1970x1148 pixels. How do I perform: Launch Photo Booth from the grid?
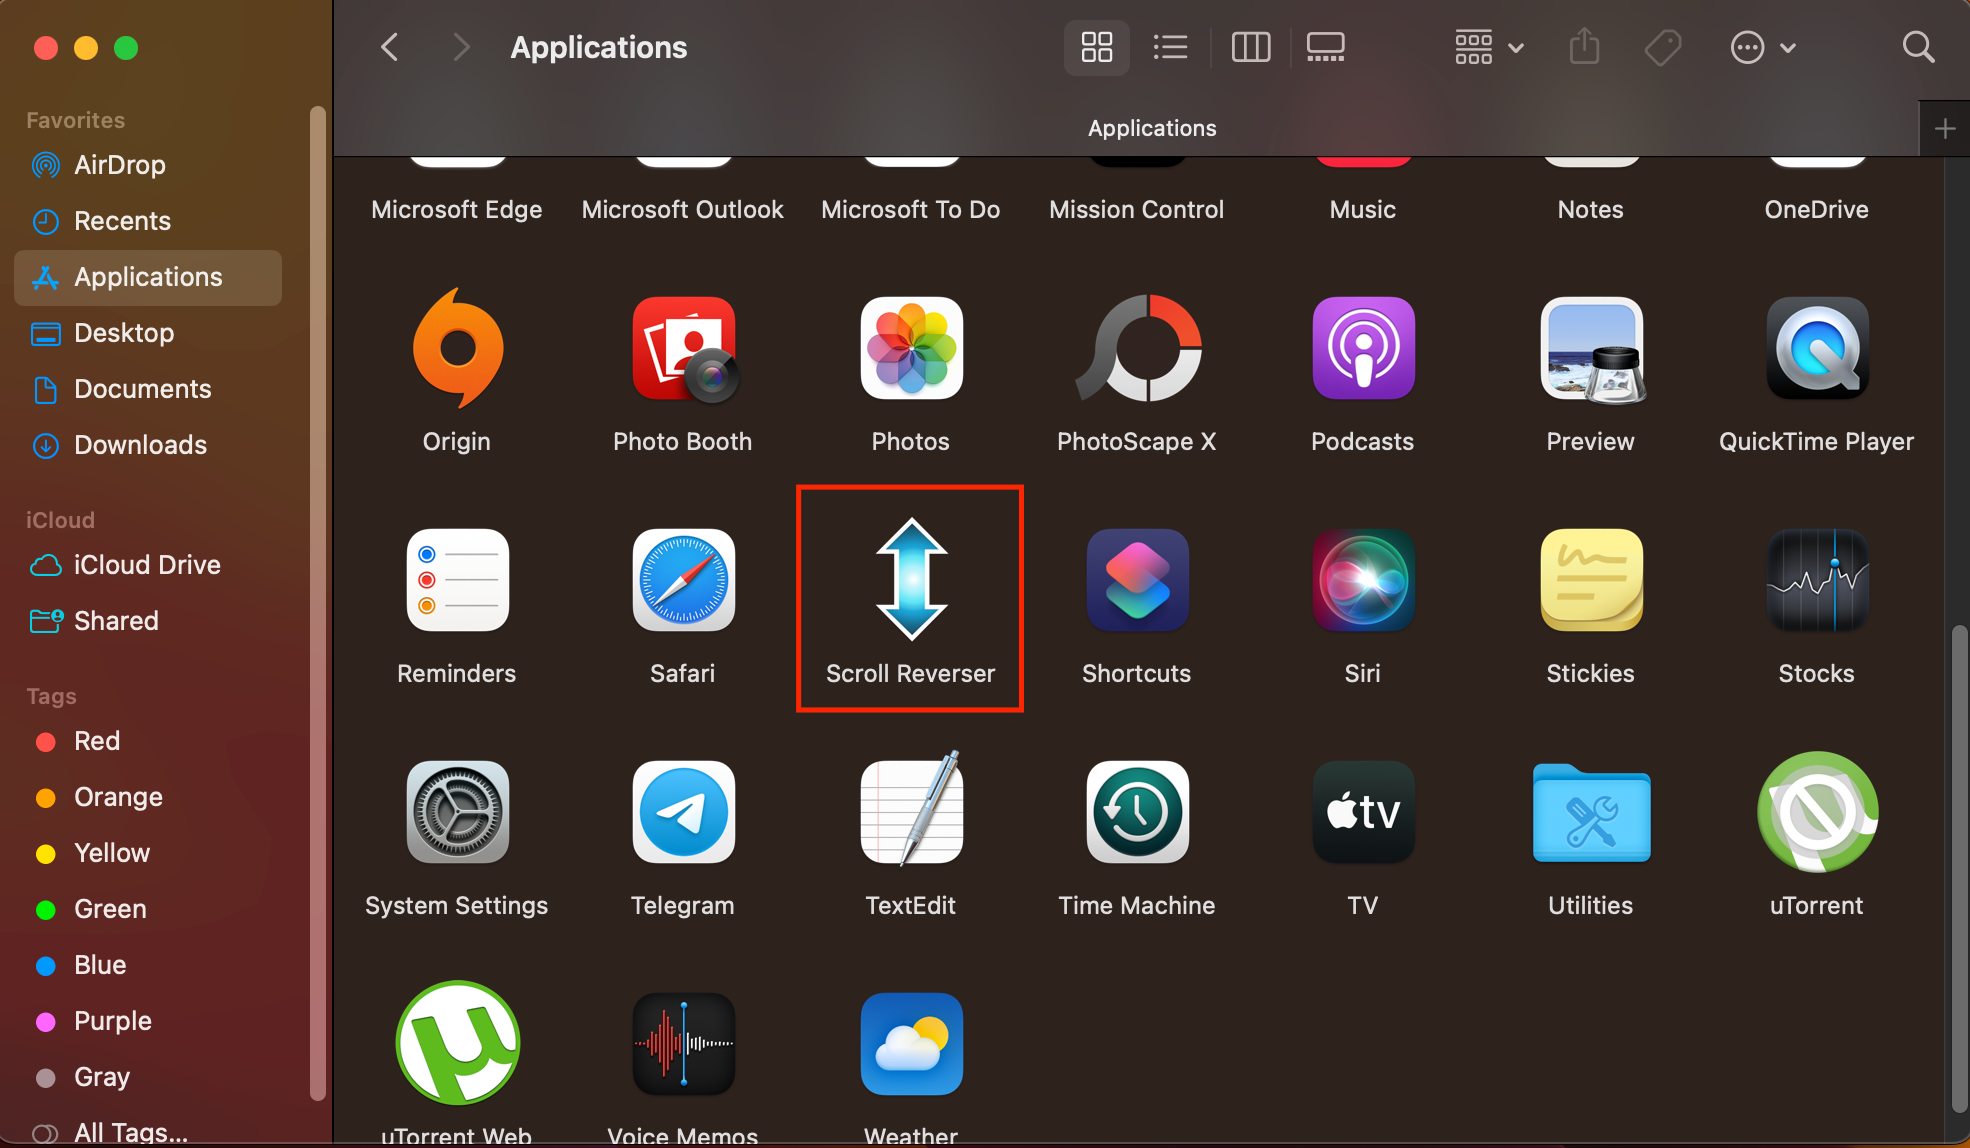point(684,349)
